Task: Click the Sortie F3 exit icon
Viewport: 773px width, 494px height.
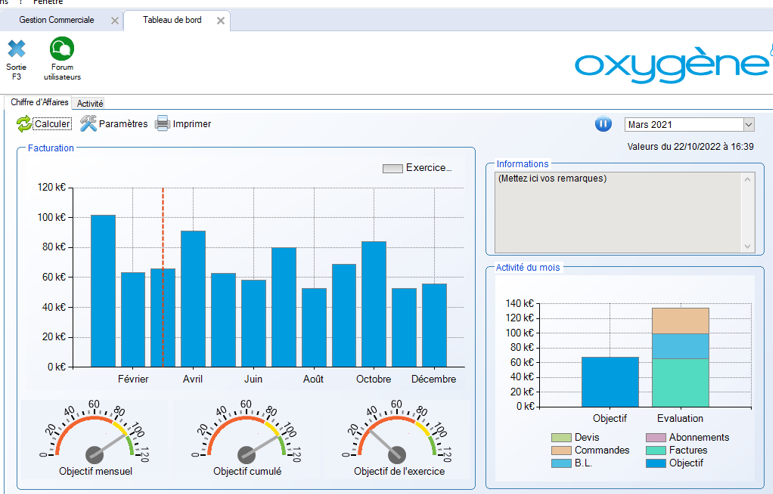Action: coord(16,49)
